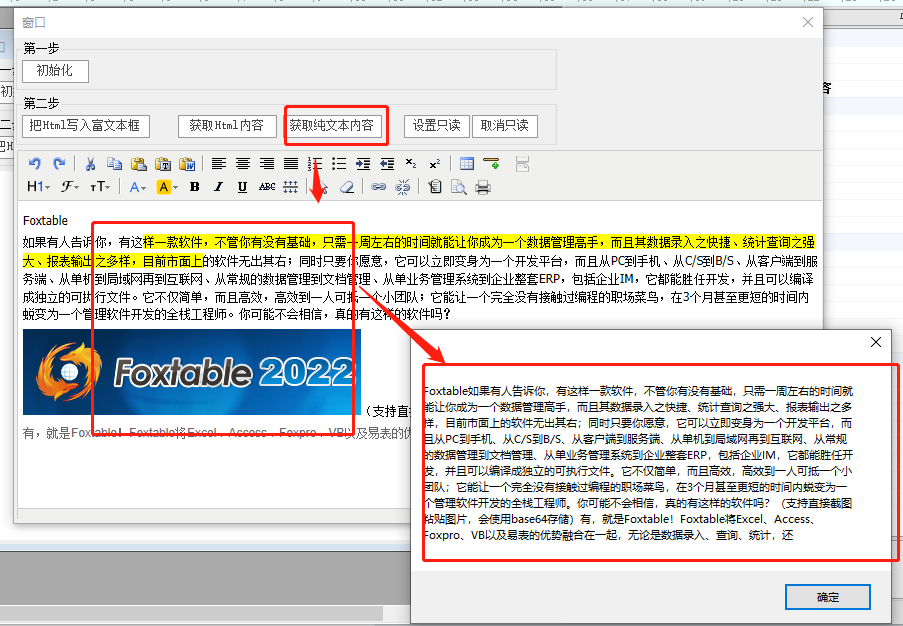
Task: Preview the document with the magnifier icon
Action: click(x=459, y=187)
